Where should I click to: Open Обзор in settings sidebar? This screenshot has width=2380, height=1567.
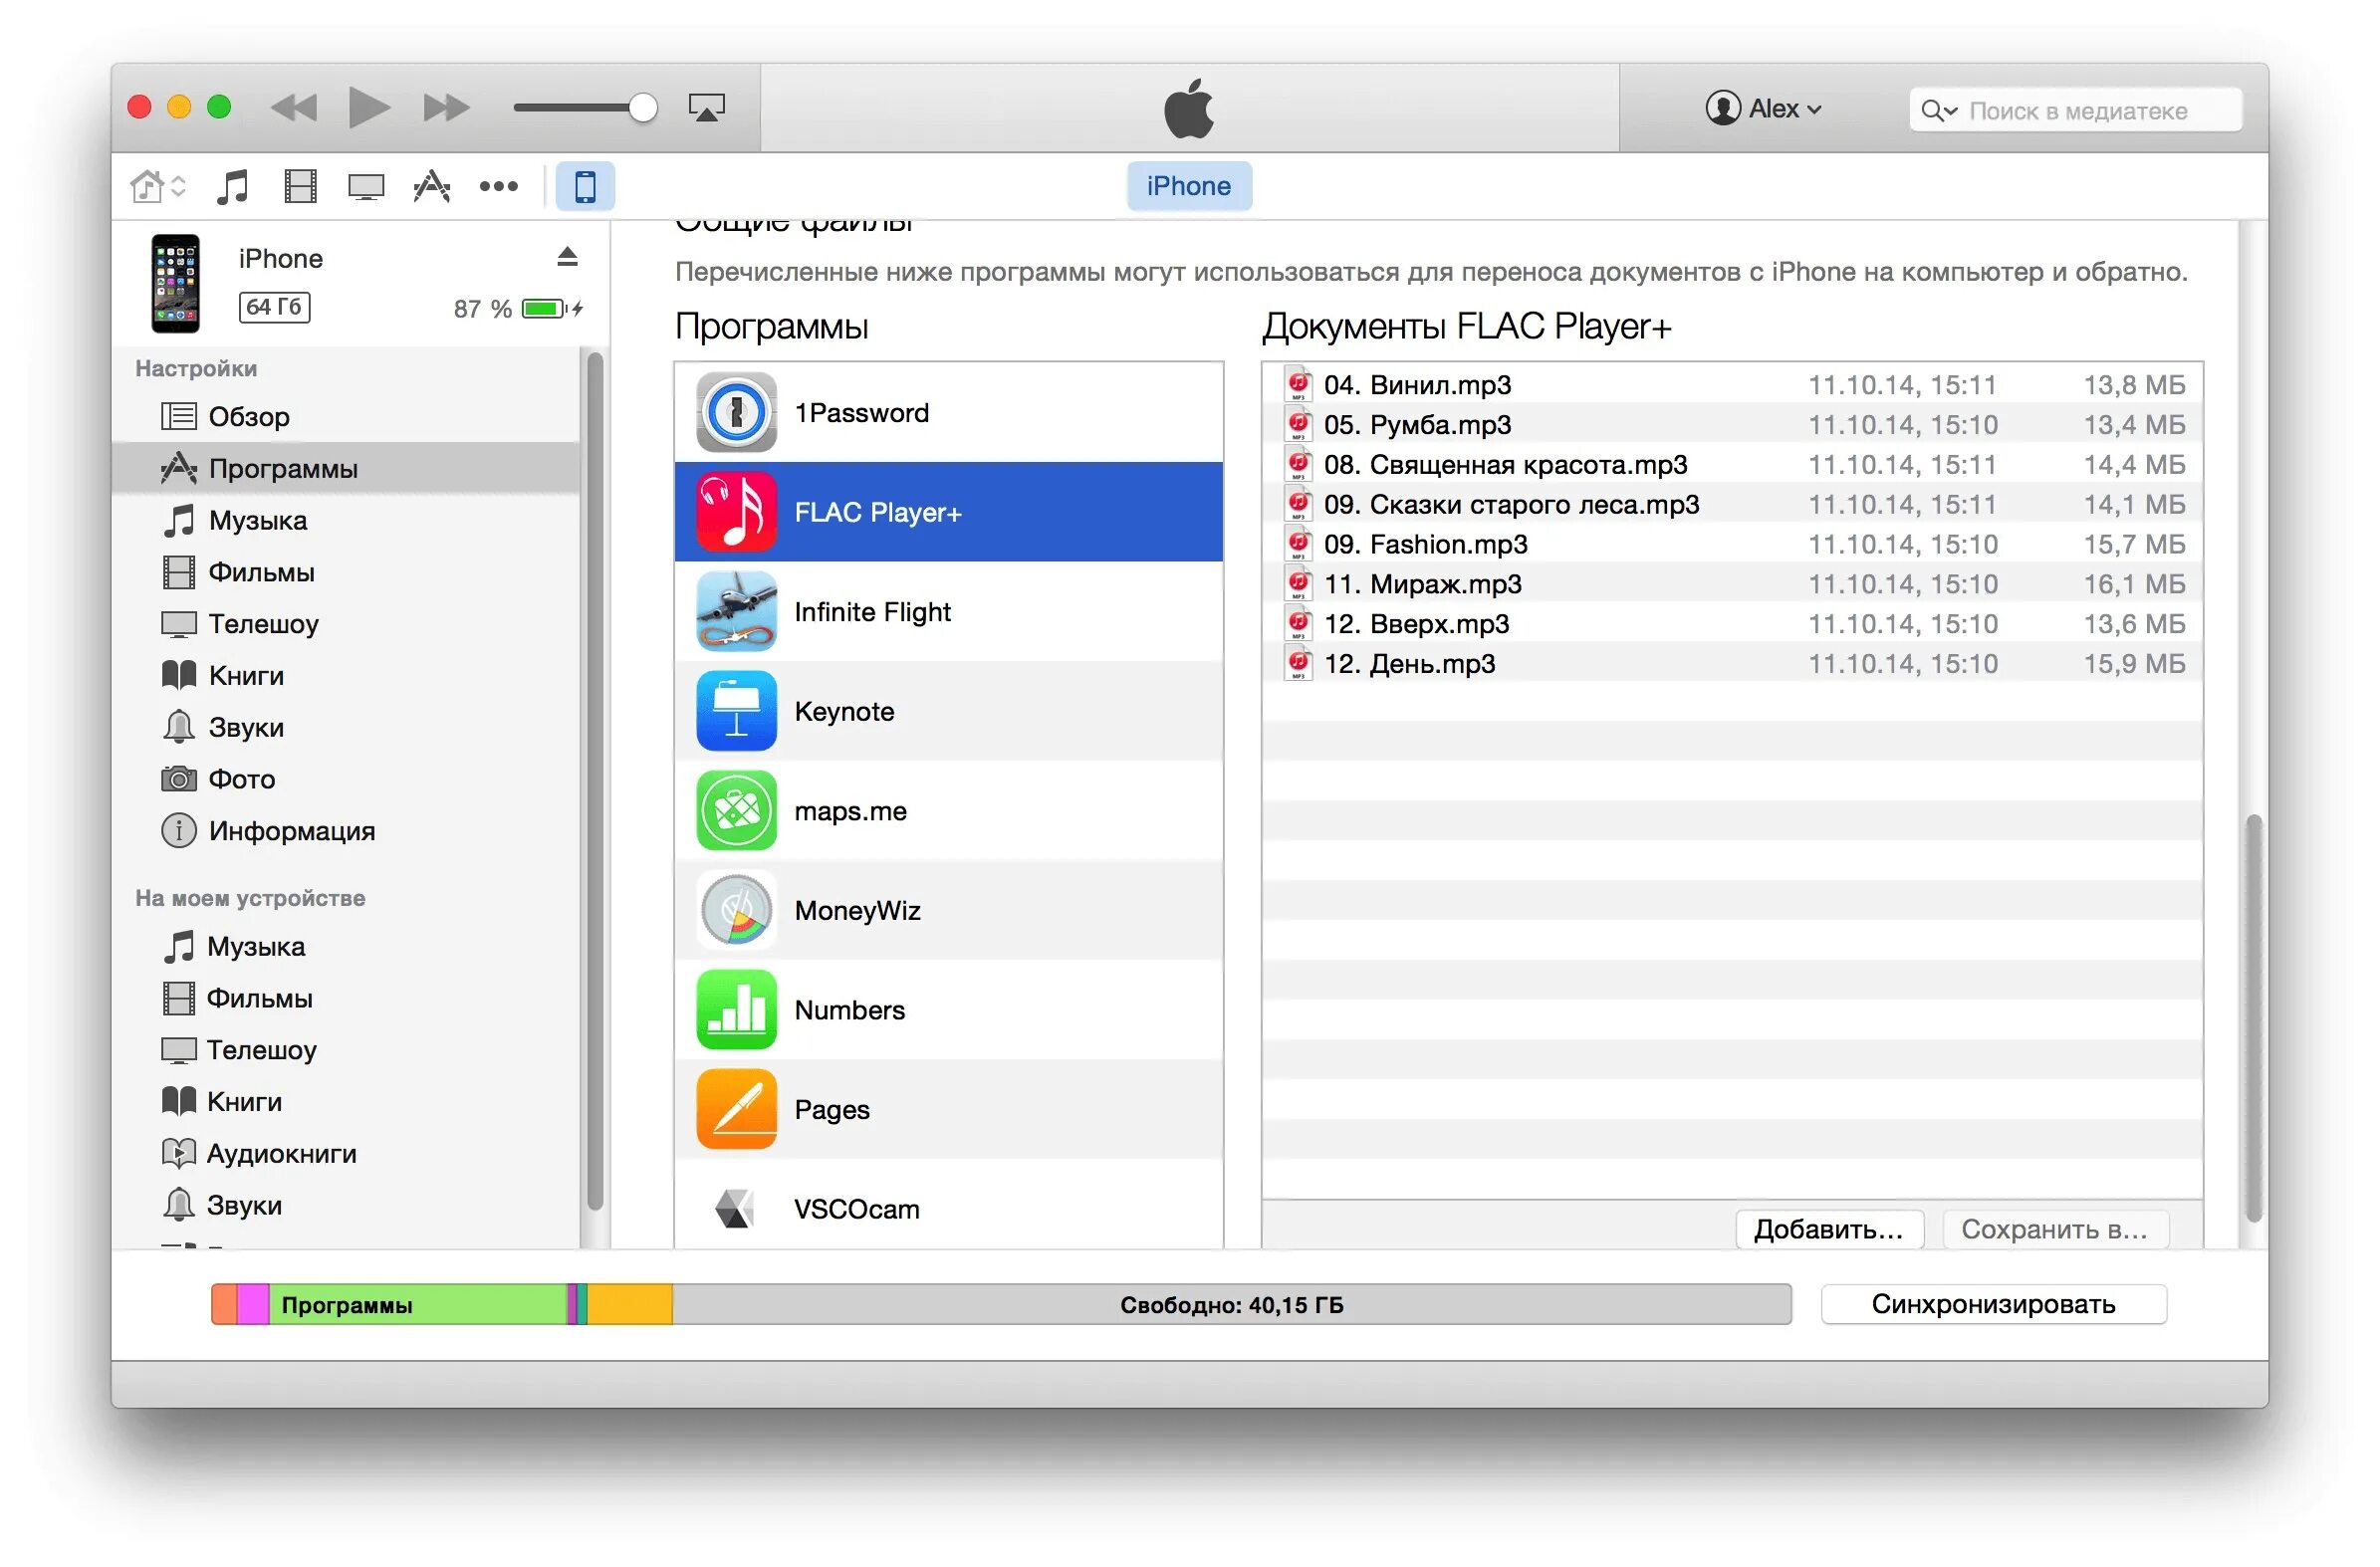[346, 416]
